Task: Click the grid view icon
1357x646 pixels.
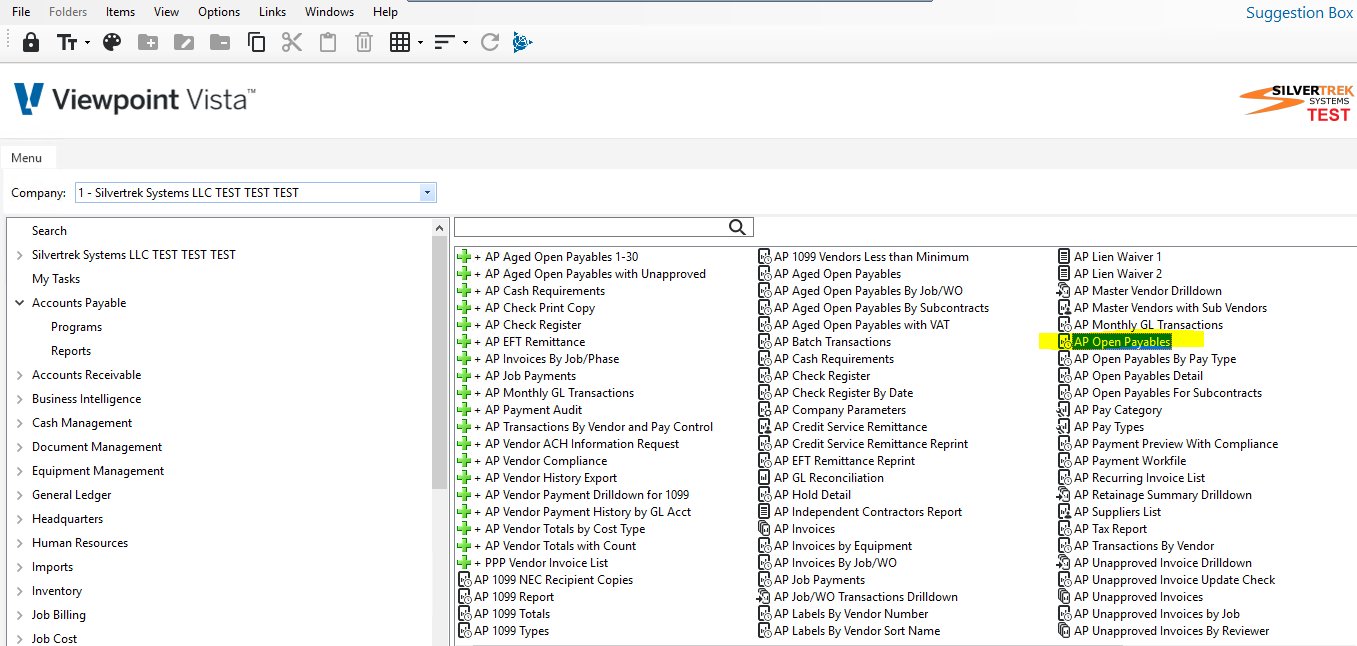Action: pyautogui.click(x=400, y=42)
